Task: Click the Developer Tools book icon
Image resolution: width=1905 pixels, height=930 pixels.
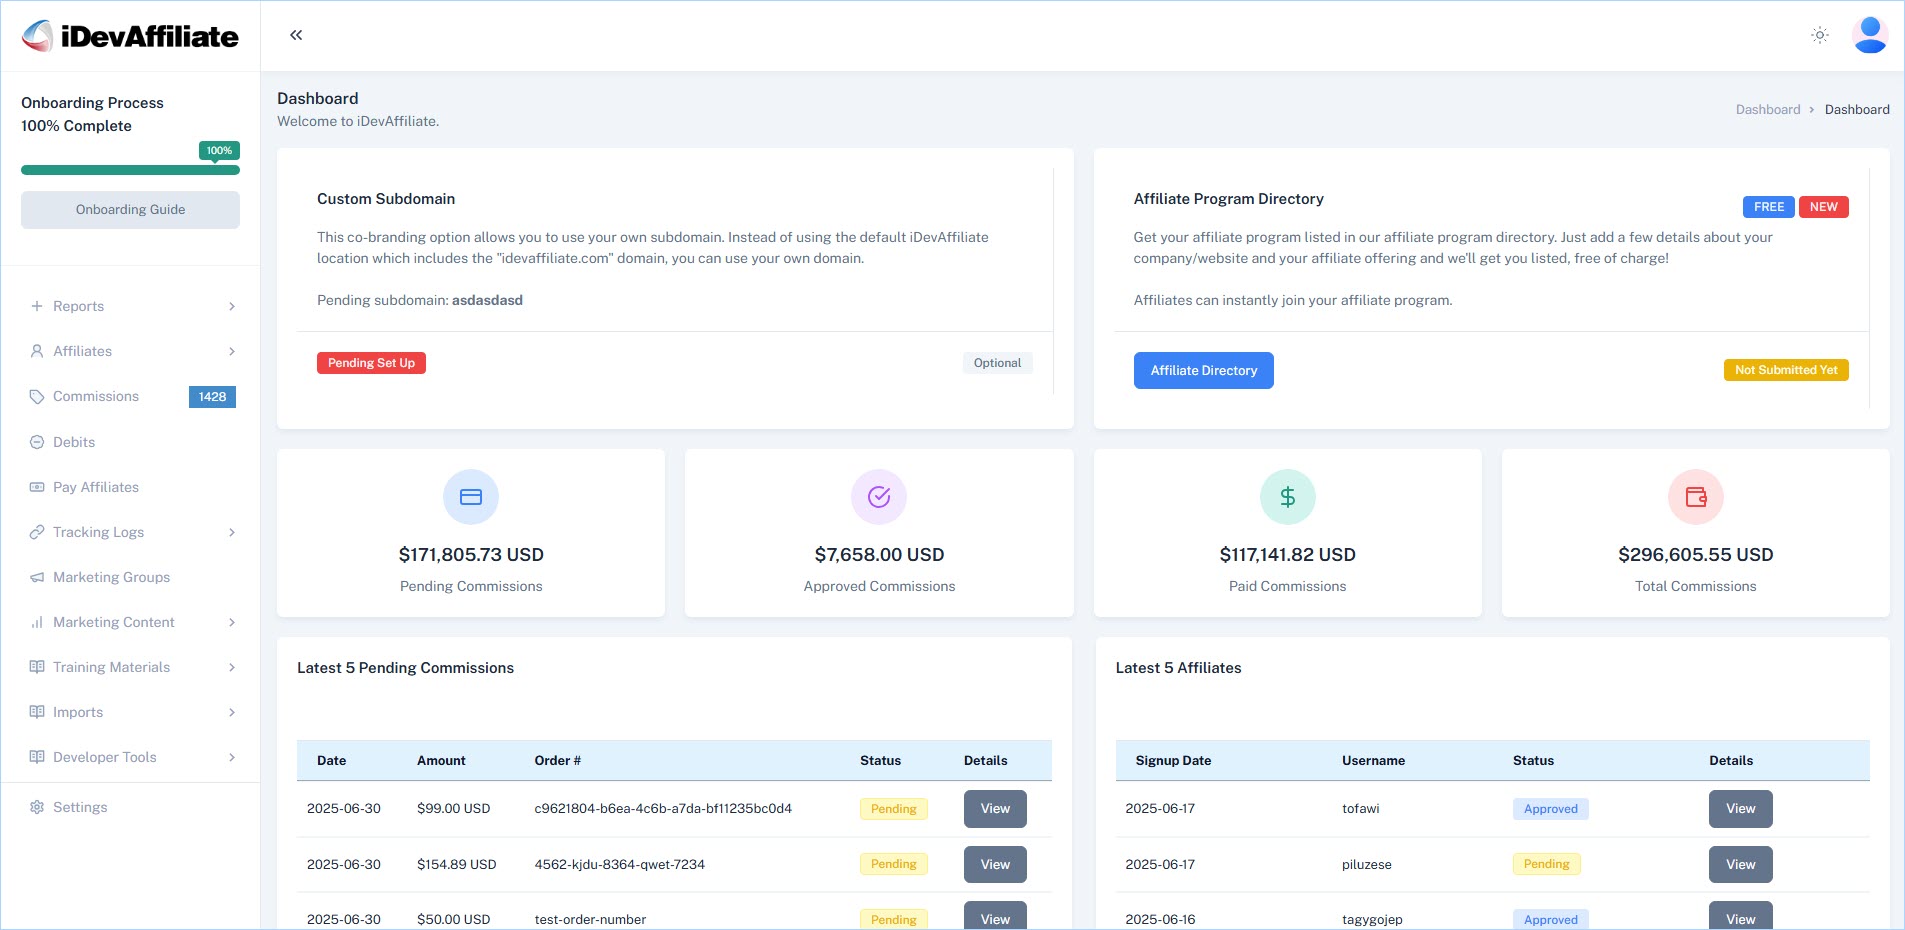Action: click(x=37, y=757)
